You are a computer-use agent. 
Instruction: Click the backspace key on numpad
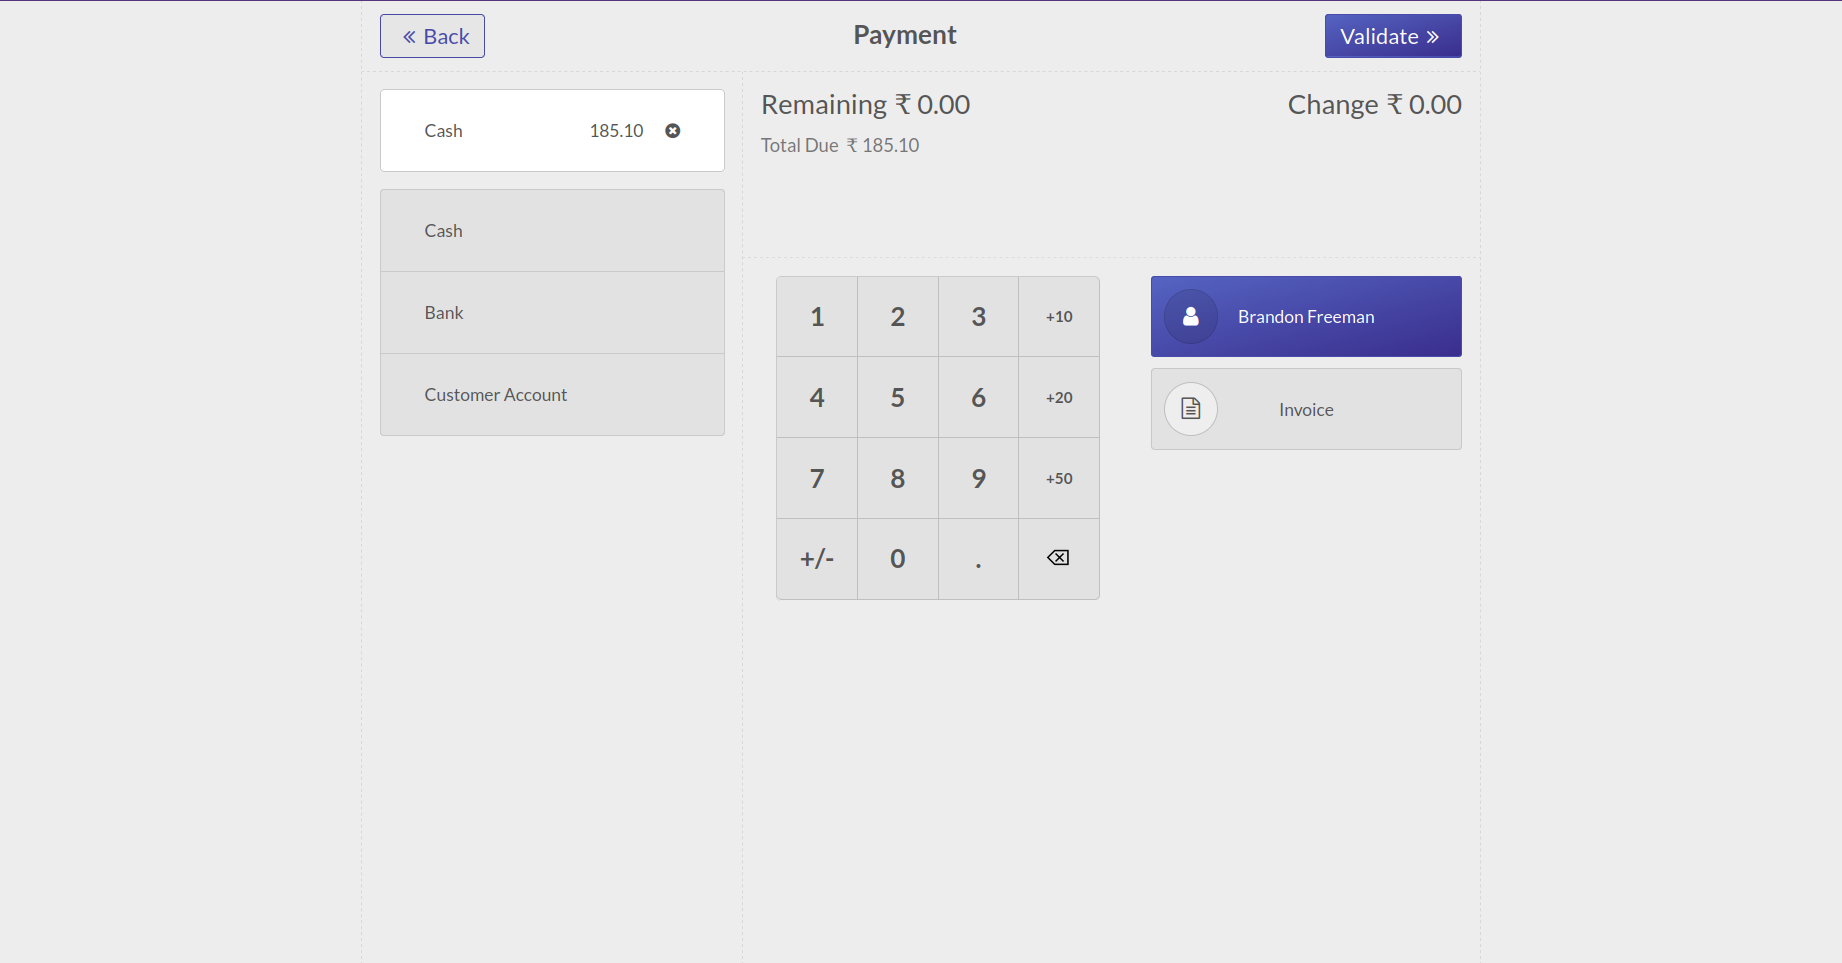point(1059,558)
